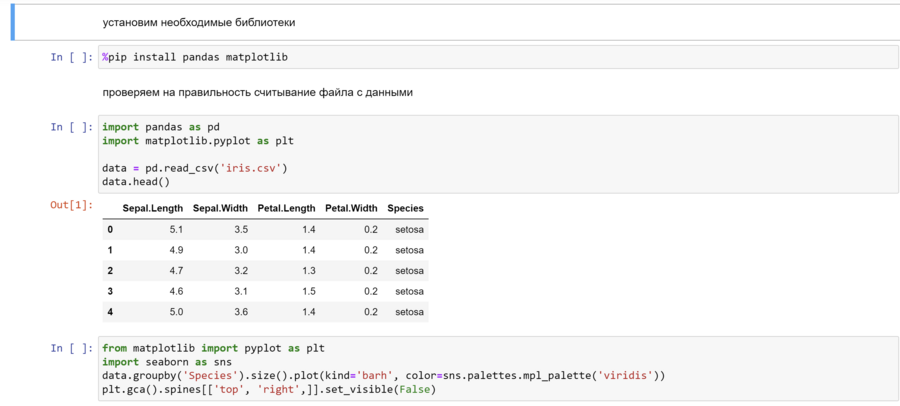Click the In [ ] prompt beside pip install
Screen dimensions: 900x406
72,57
